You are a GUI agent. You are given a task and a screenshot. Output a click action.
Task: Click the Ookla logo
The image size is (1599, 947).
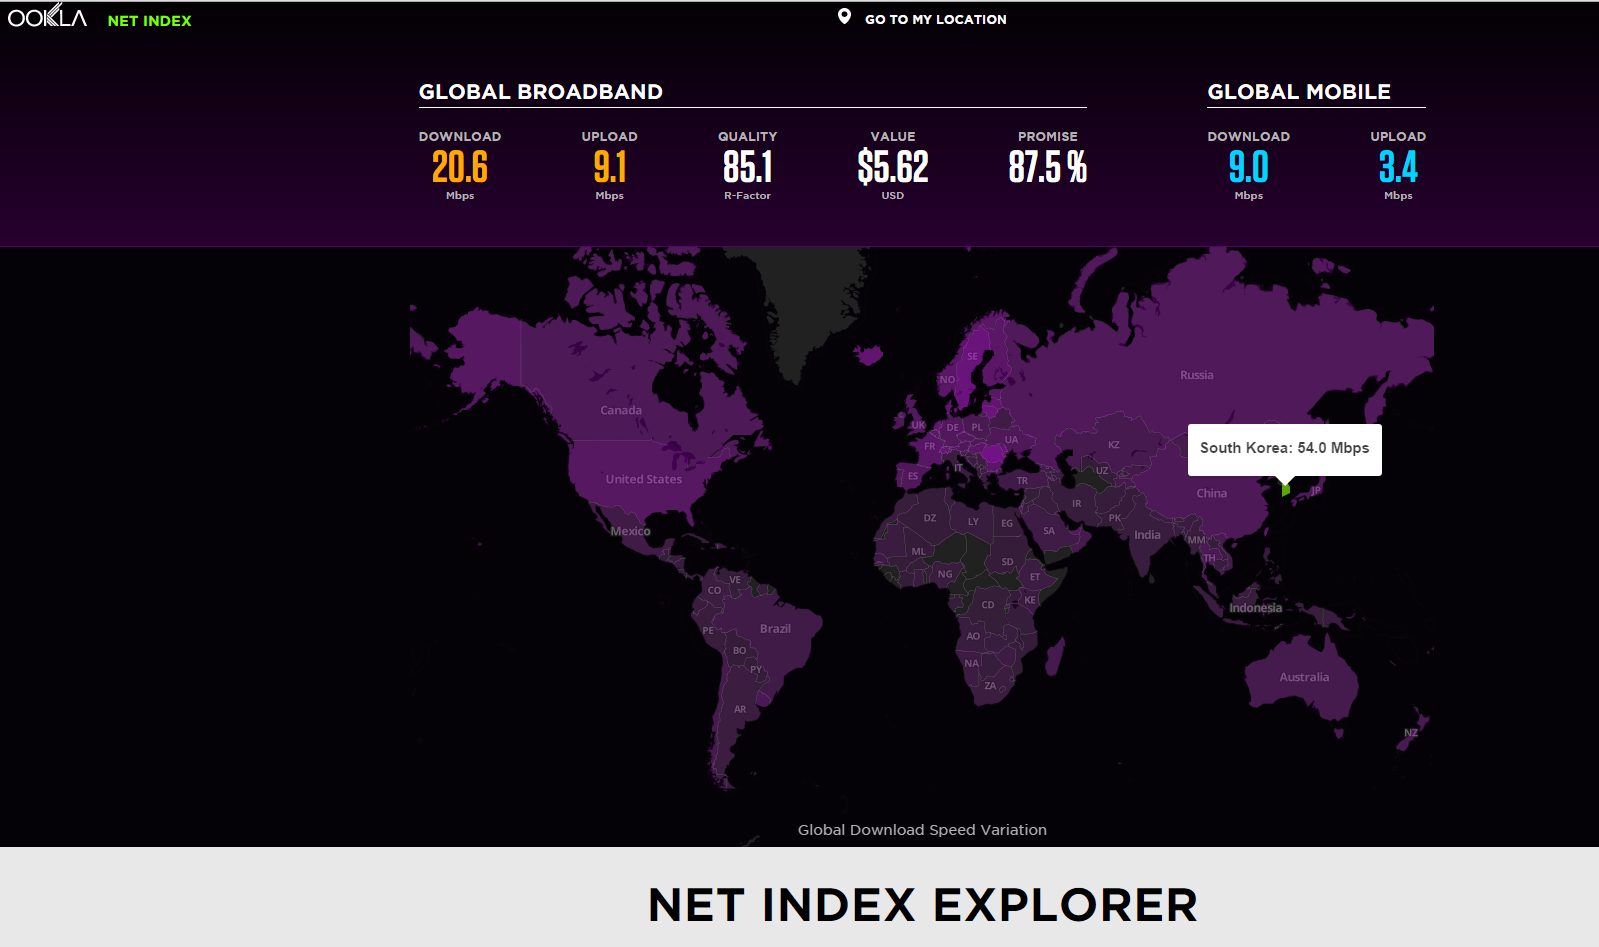pos(47,16)
